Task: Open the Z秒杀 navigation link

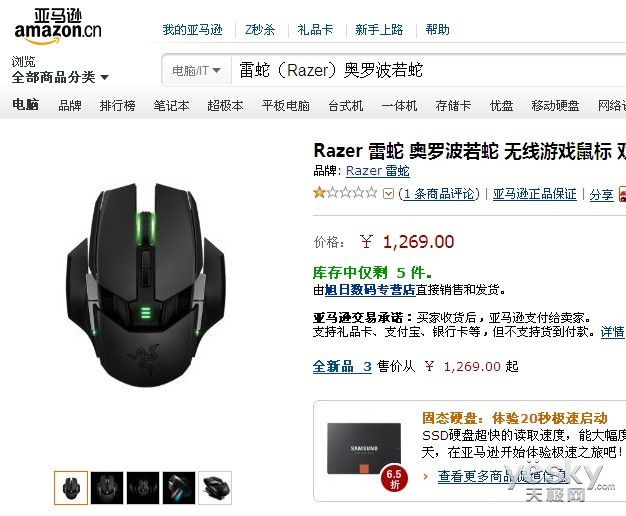Action: (x=260, y=30)
